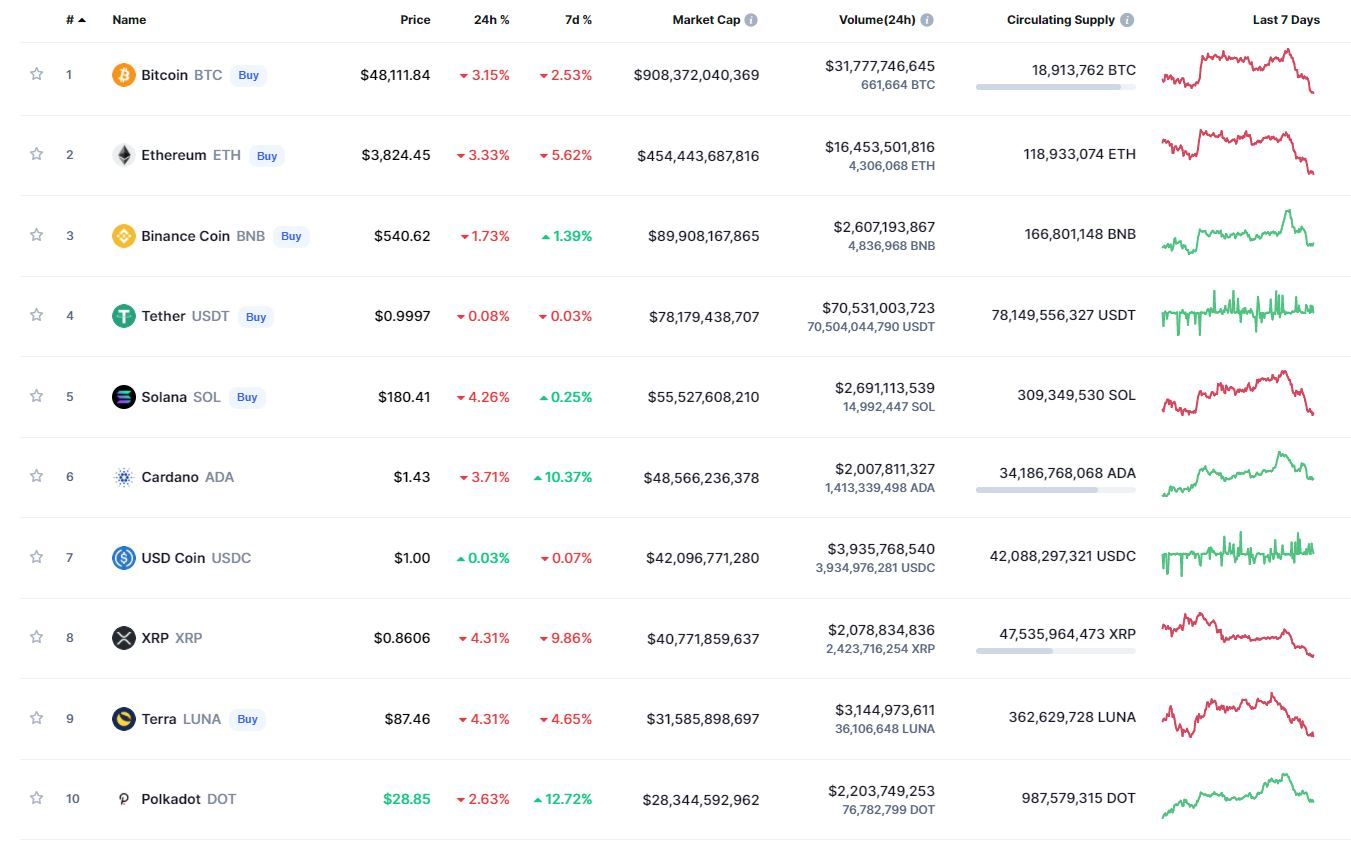The image size is (1351, 844).
Task: Click the Volume(24h) info icon
Action: pyautogui.click(x=927, y=20)
